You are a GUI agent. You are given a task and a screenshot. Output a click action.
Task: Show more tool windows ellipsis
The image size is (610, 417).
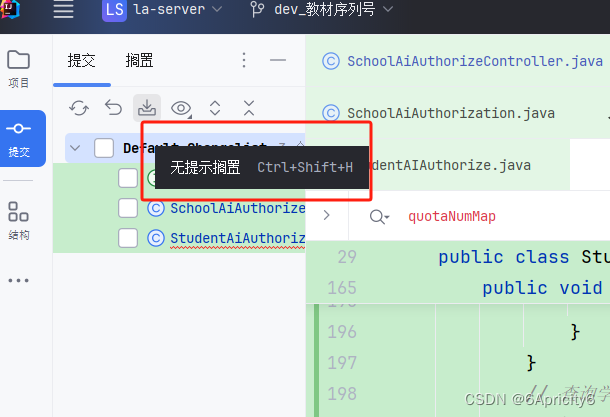point(19,280)
